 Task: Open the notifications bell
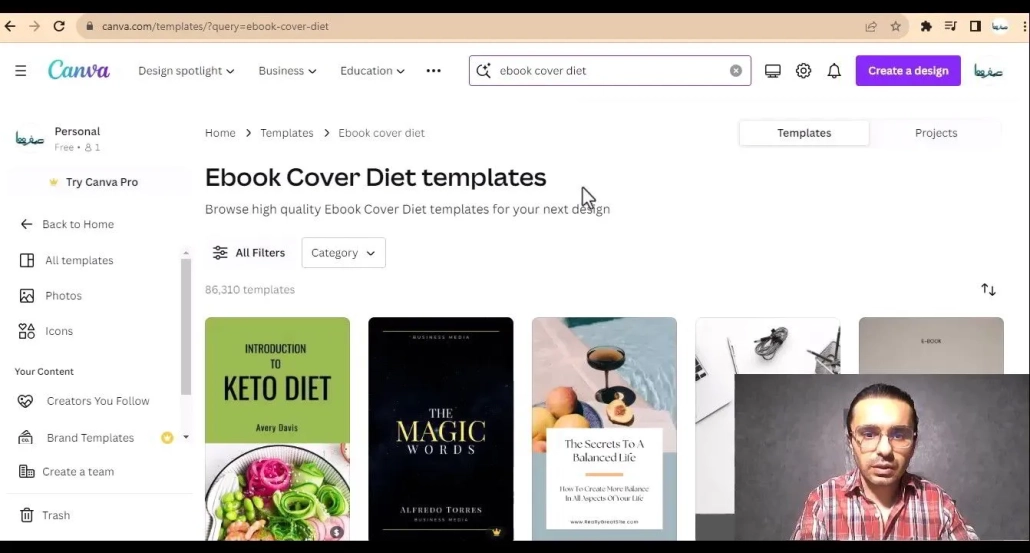[x=834, y=71]
